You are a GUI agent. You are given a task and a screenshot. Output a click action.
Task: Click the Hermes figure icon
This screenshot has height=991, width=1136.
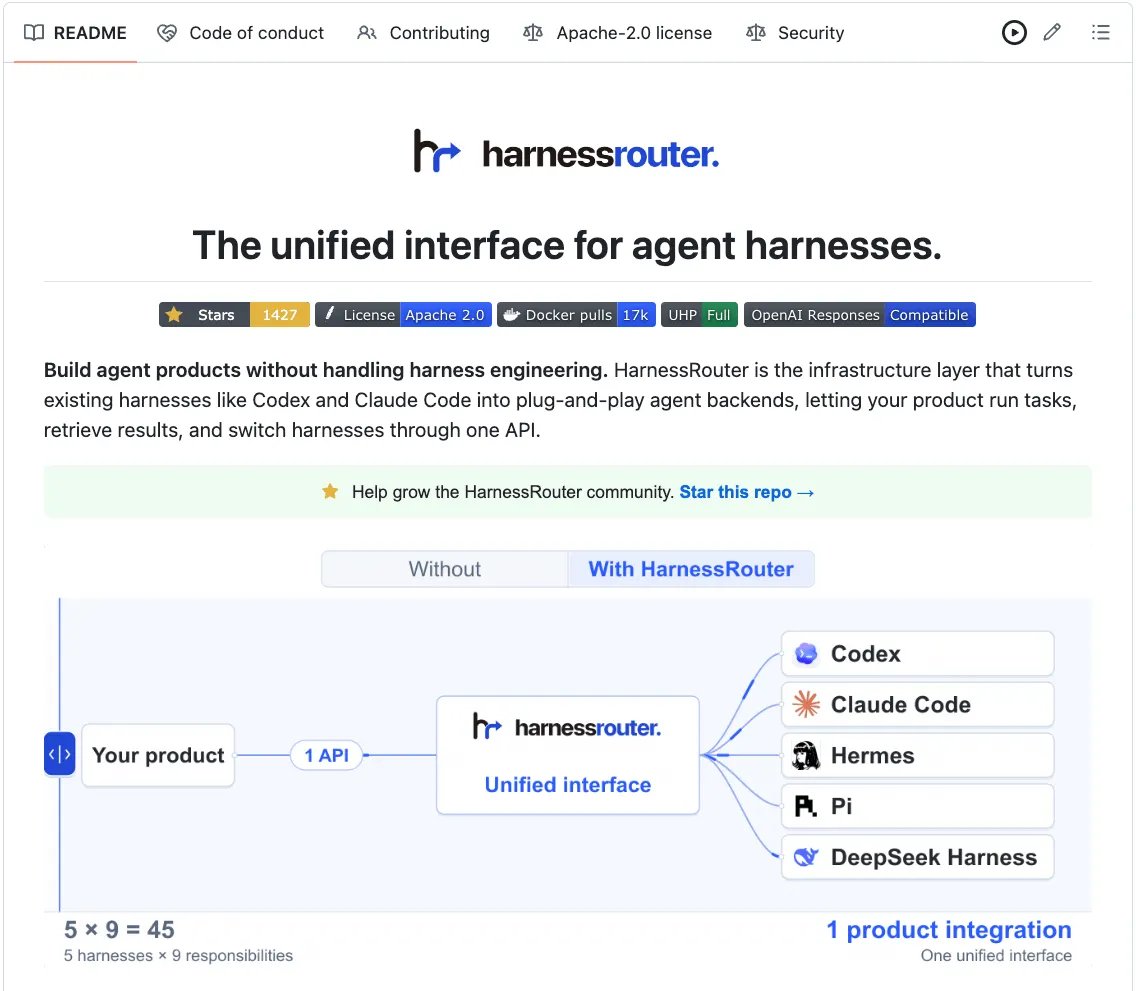806,756
